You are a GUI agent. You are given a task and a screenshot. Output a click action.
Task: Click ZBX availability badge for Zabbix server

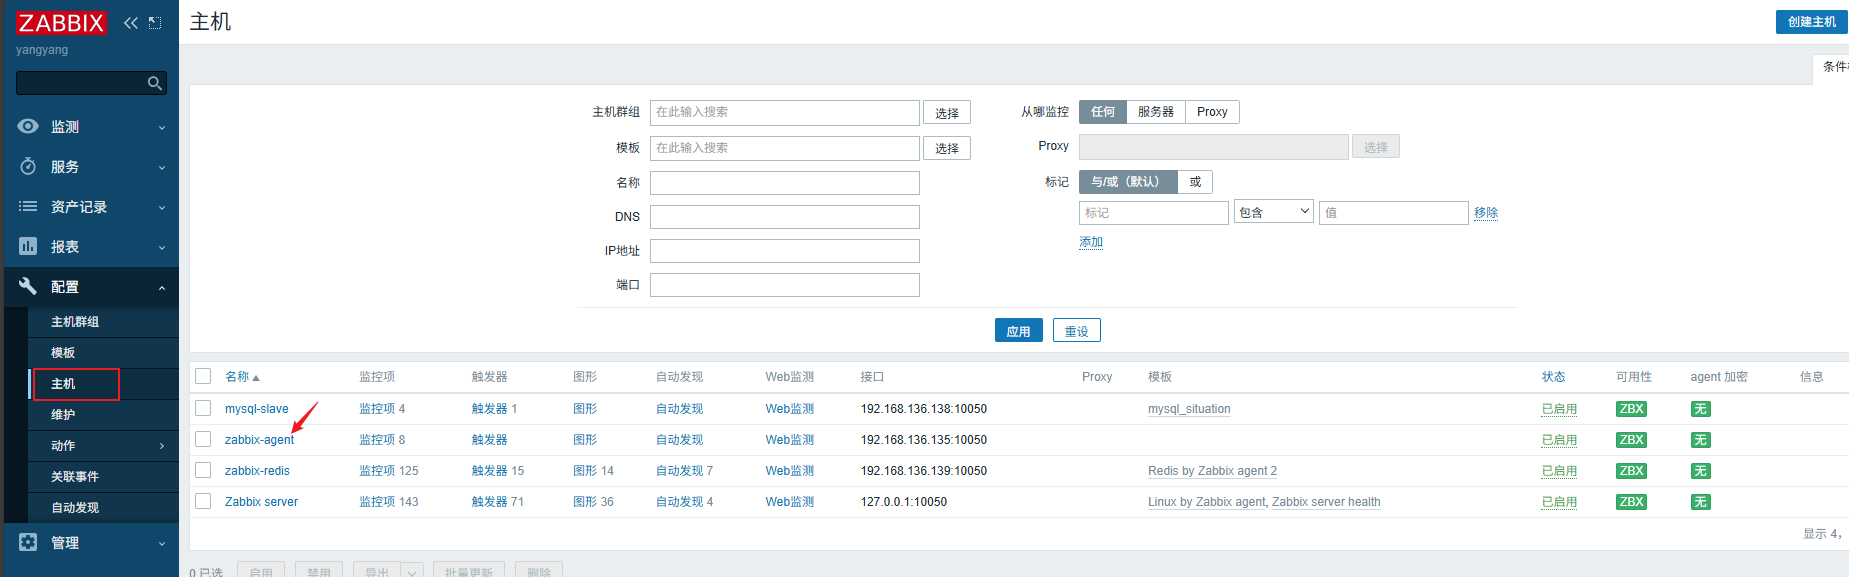[1631, 502]
